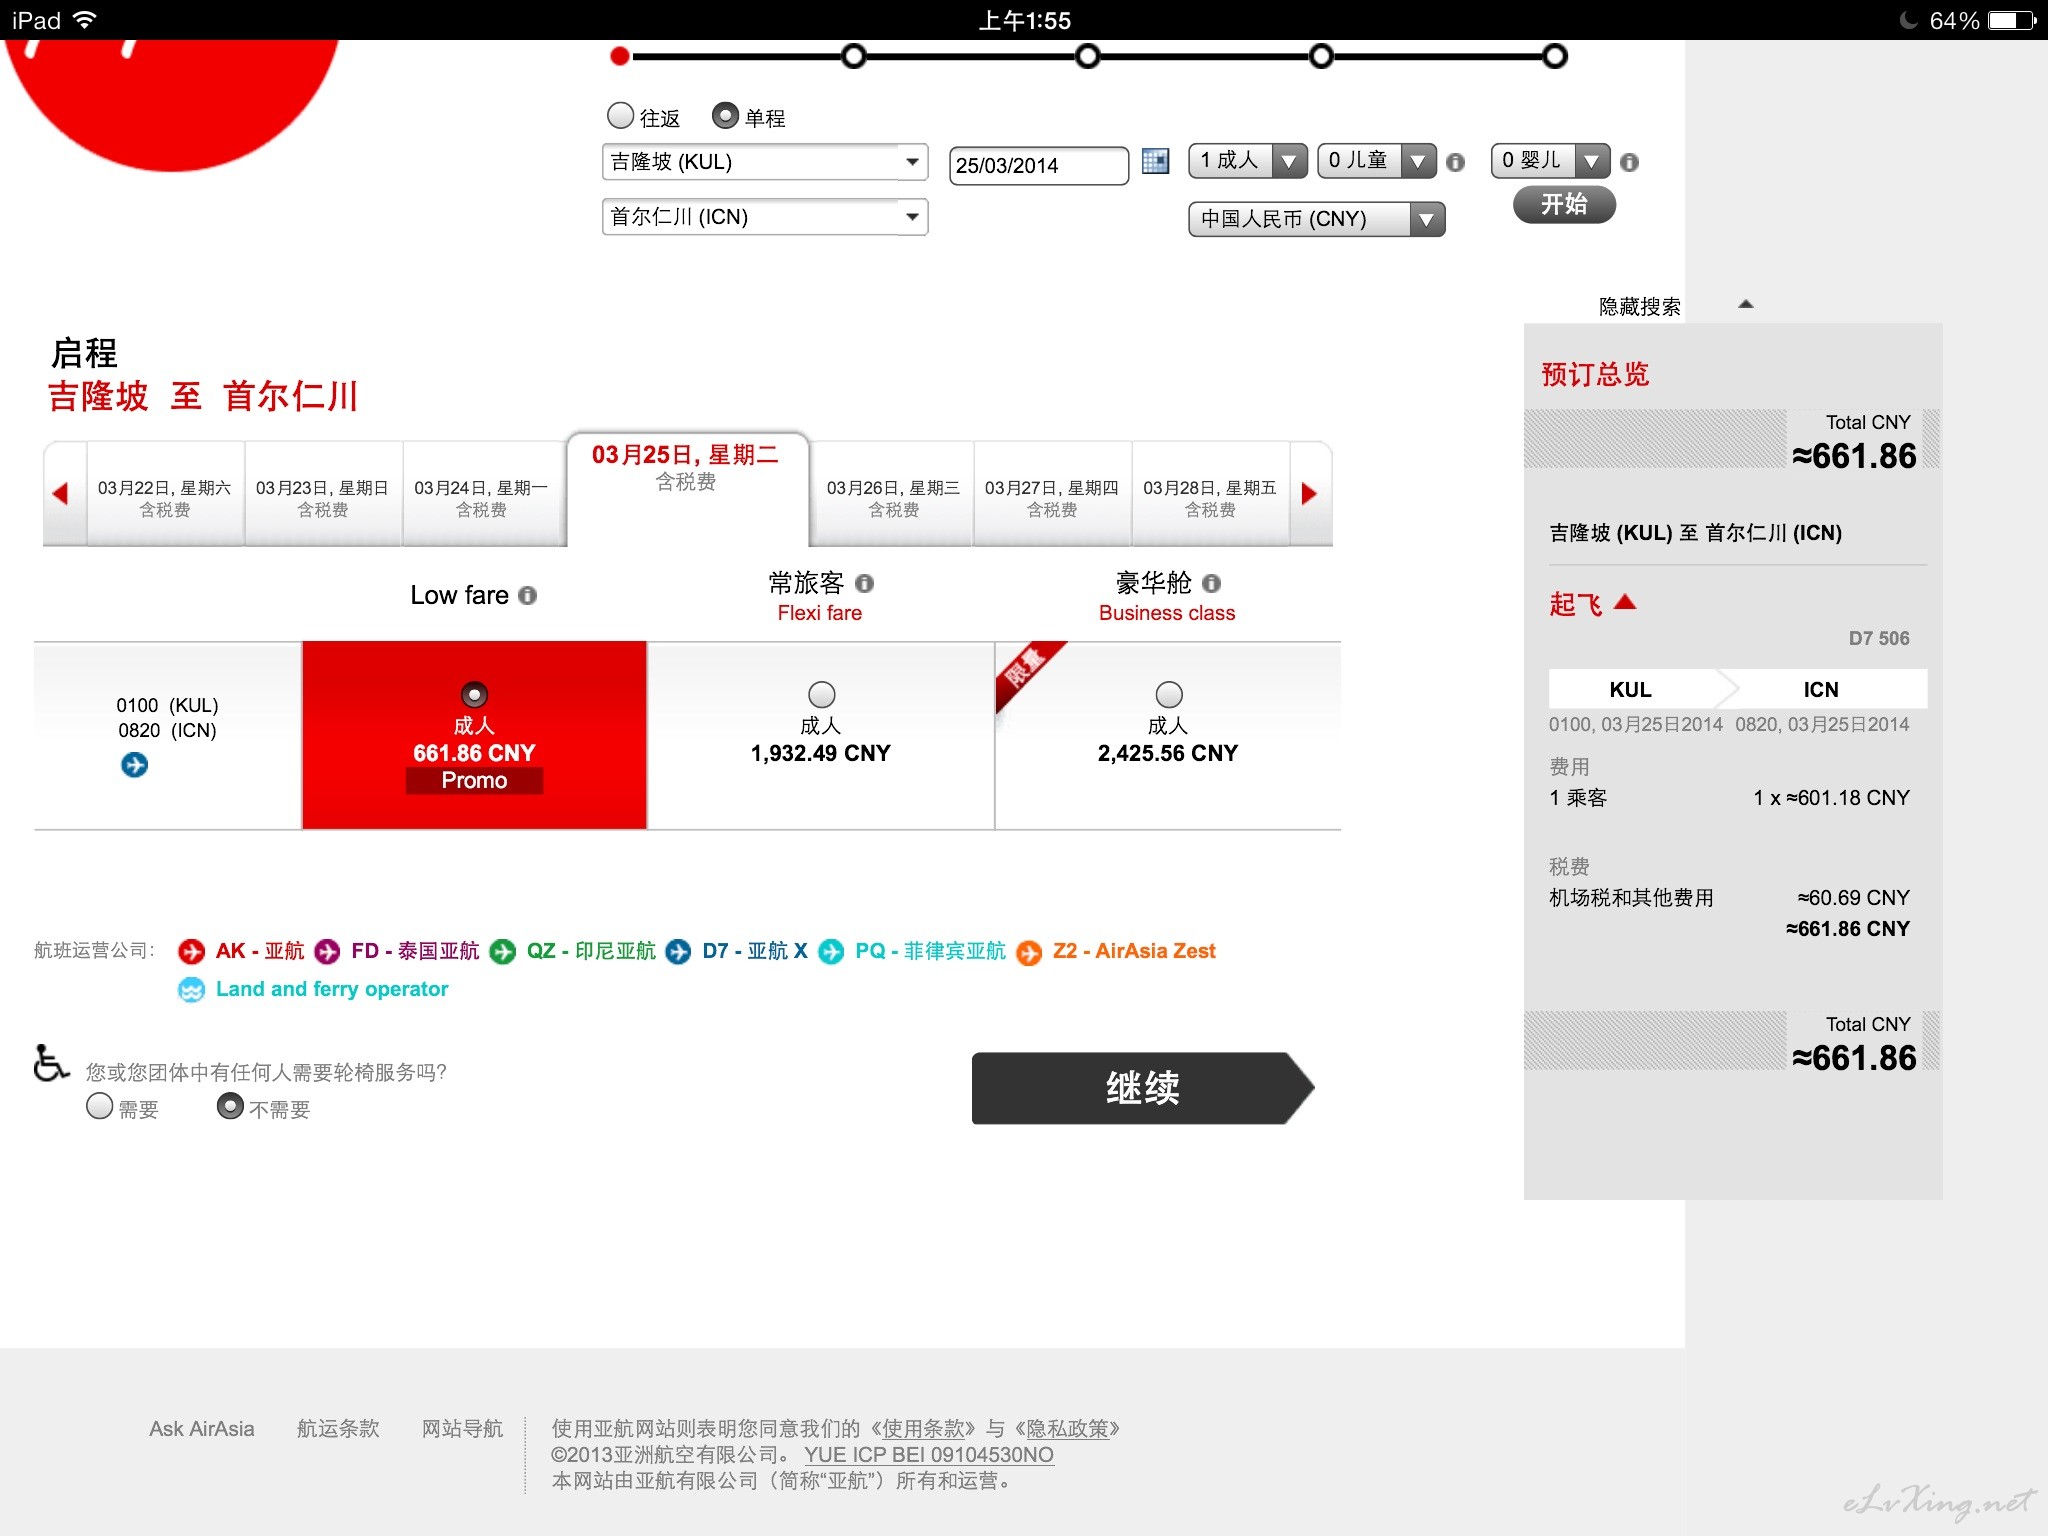This screenshot has width=2048, height=1536.
Task: Click next dates right red arrow
Action: [x=1309, y=493]
